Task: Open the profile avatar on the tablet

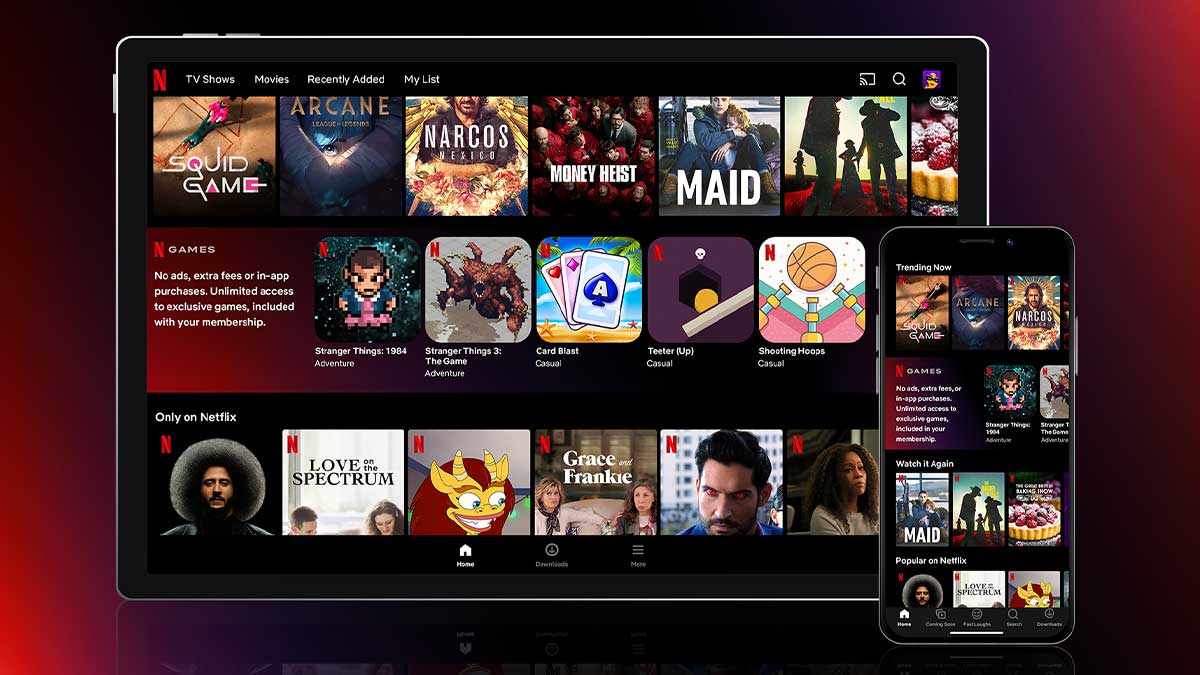Action: pyautogui.click(x=931, y=79)
